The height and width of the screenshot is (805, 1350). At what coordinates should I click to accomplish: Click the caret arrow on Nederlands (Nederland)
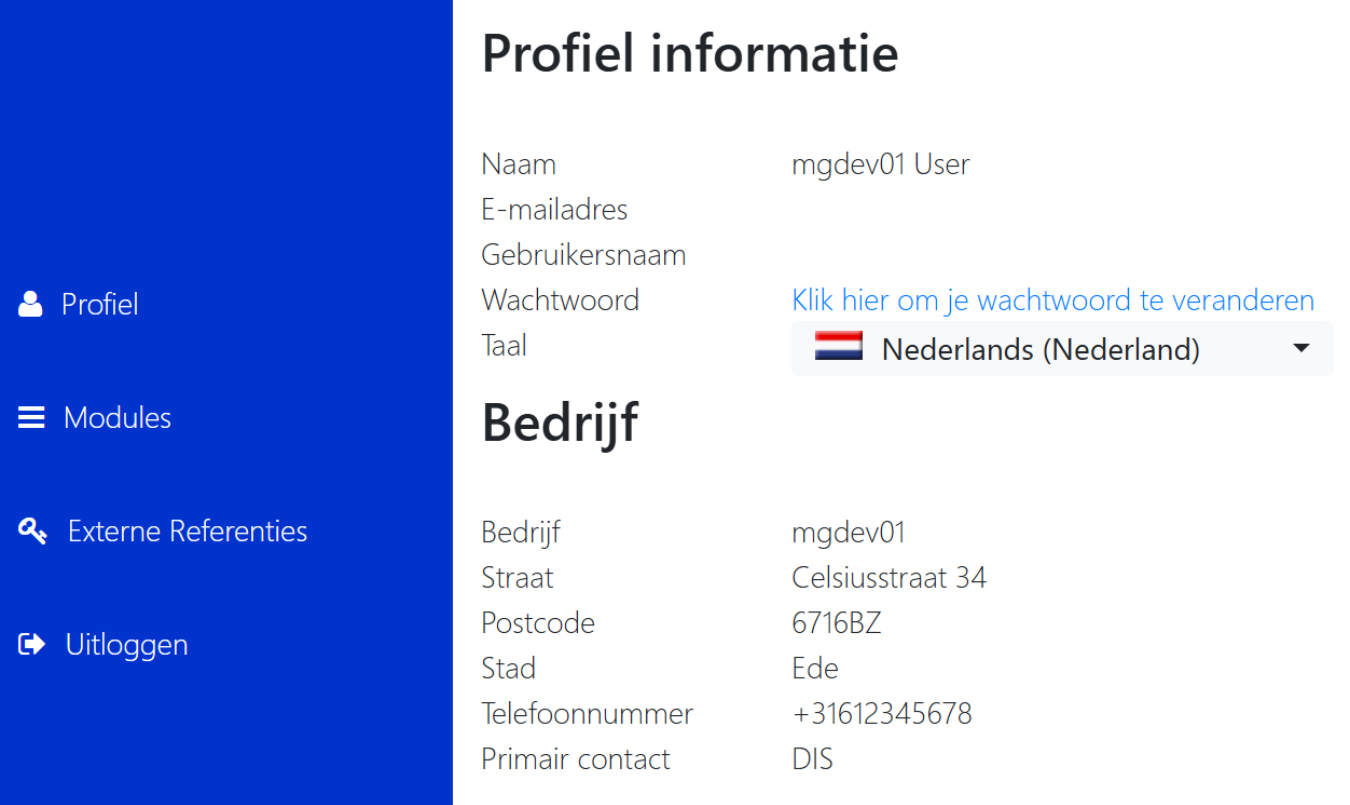pyautogui.click(x=1301, y=348)
